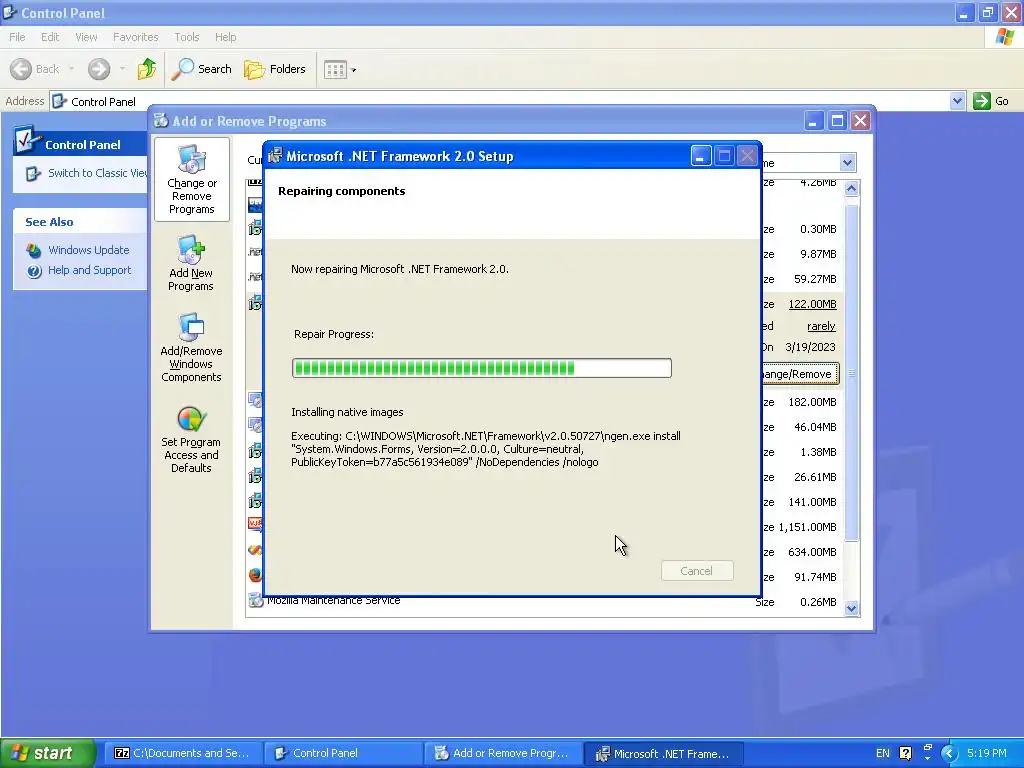This screenshot has width=1024, height=768.
Task: Click the Control Panel icon in address bar
Action: [x=59, y=101]
